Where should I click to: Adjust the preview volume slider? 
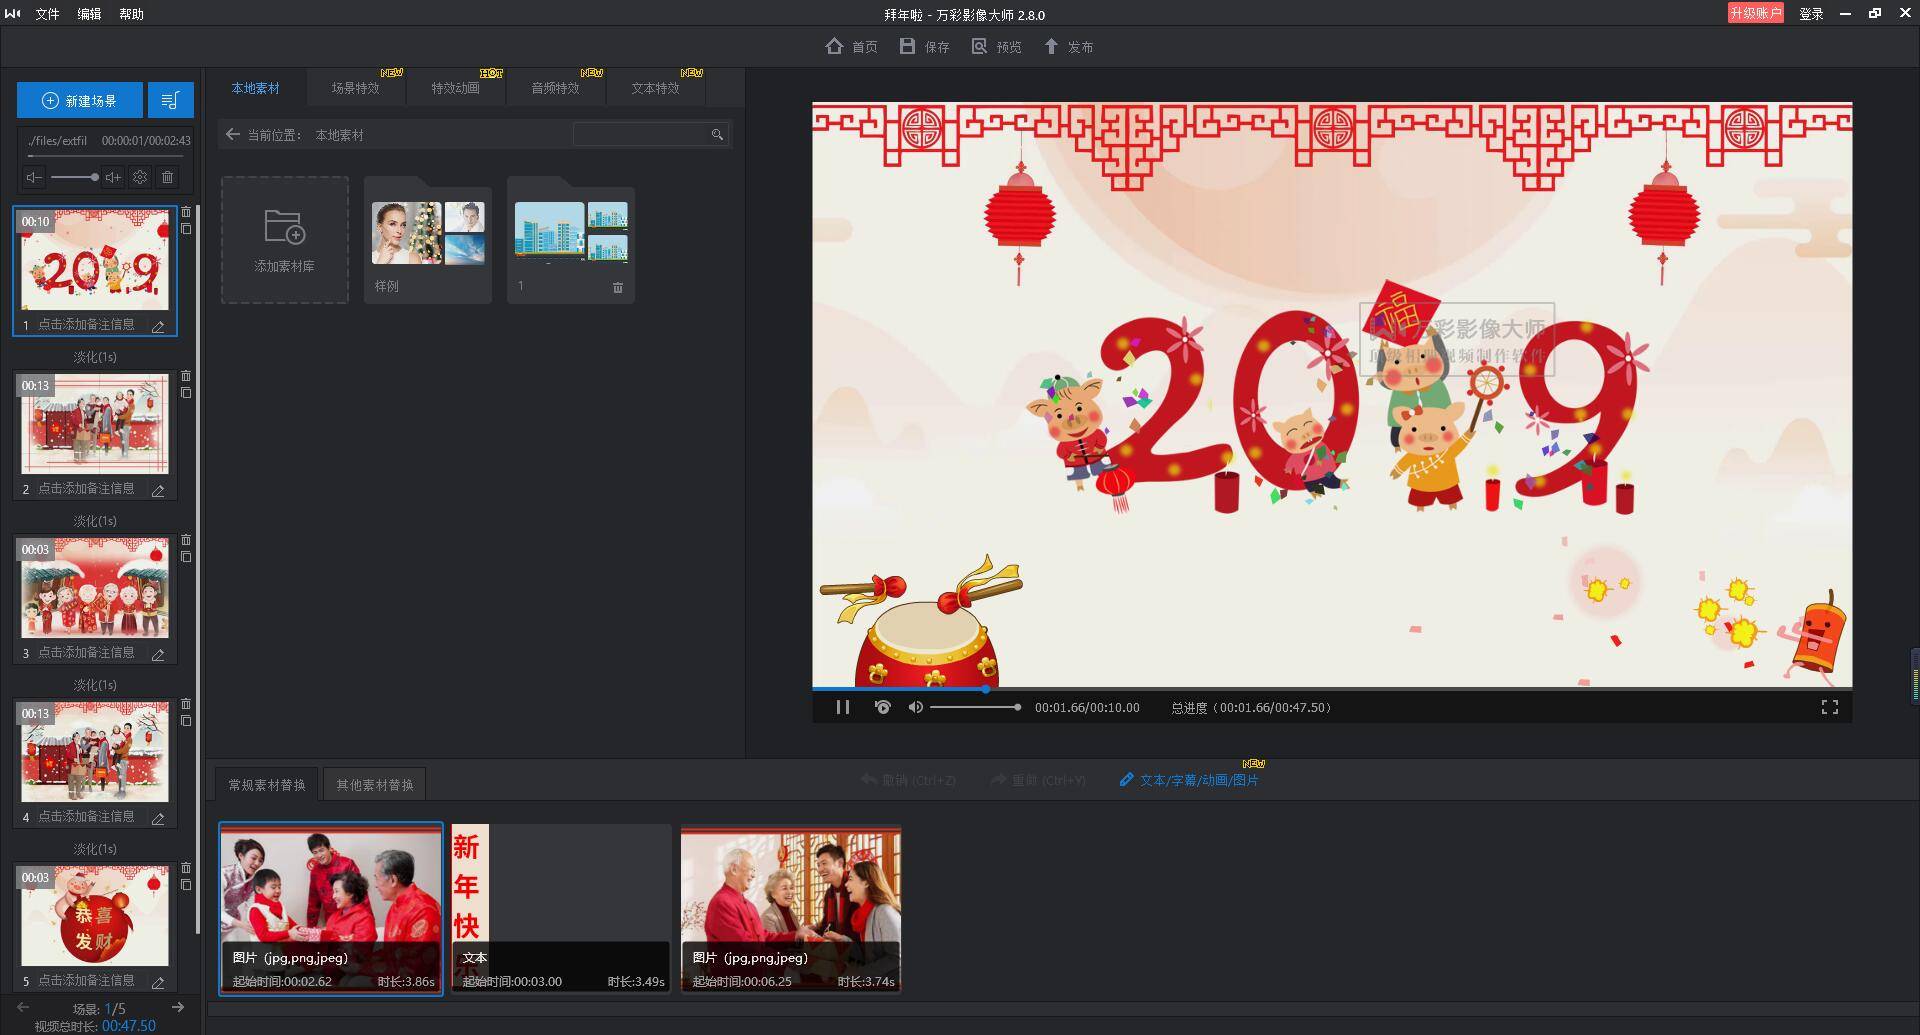tap(975, 707)
